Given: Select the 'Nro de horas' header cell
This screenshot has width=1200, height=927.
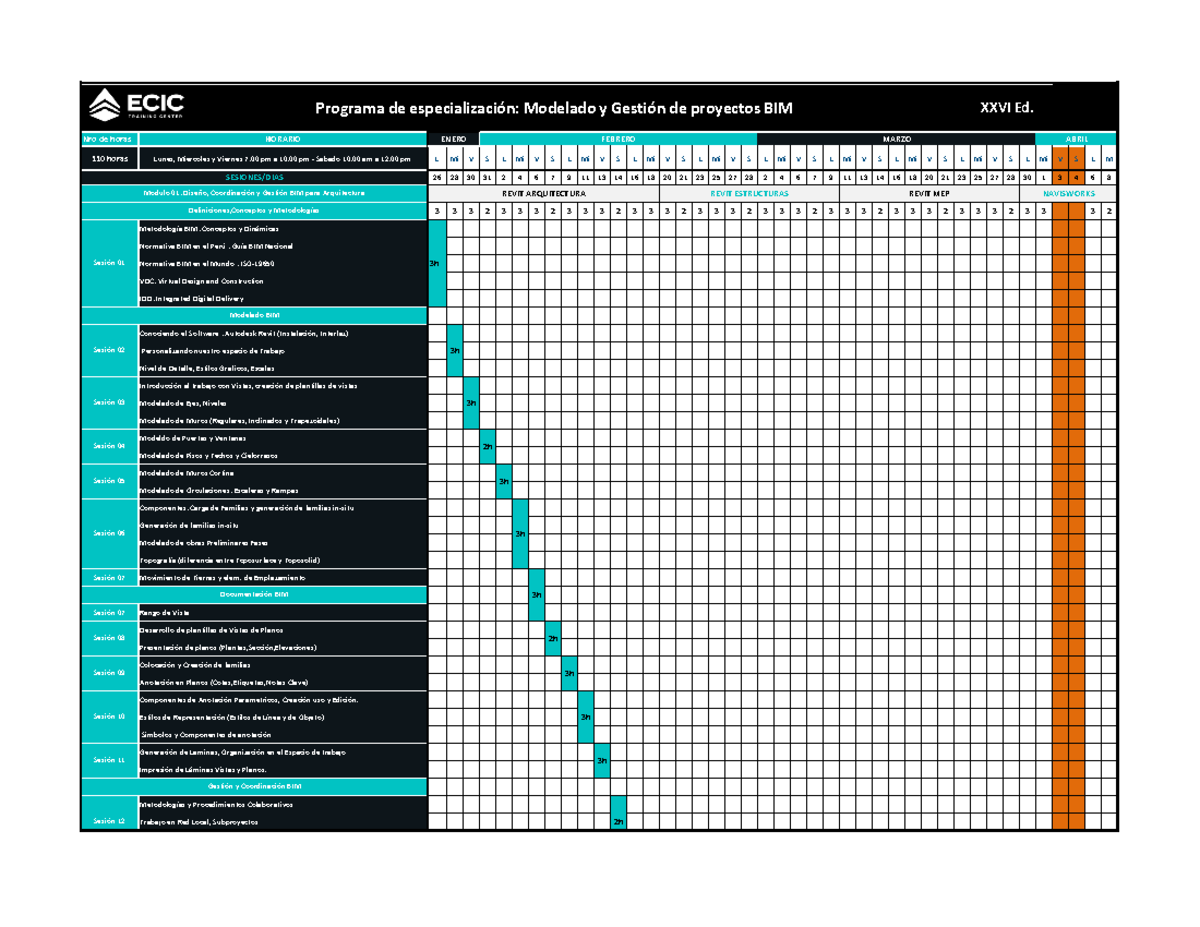Looking at the screenshot, I should [108, 139].
